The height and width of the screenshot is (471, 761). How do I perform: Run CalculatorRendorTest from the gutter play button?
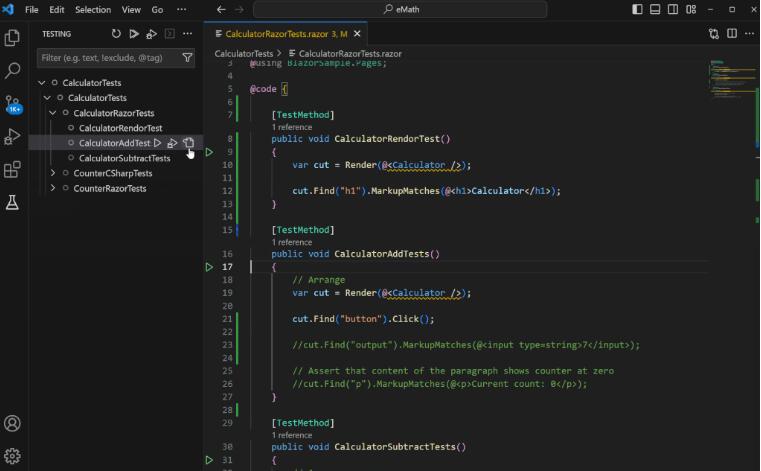tap(209, 152)
